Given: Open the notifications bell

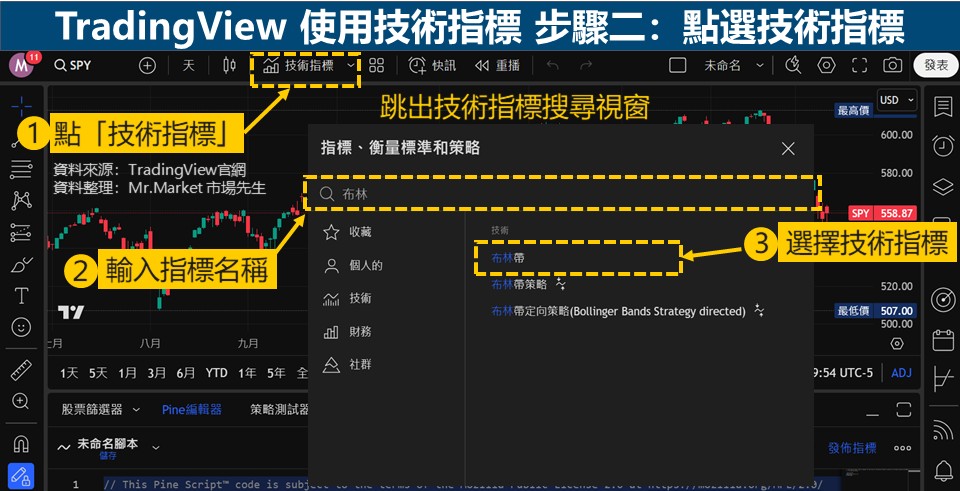Looking at the screenshot, I should tap(942, 472).
